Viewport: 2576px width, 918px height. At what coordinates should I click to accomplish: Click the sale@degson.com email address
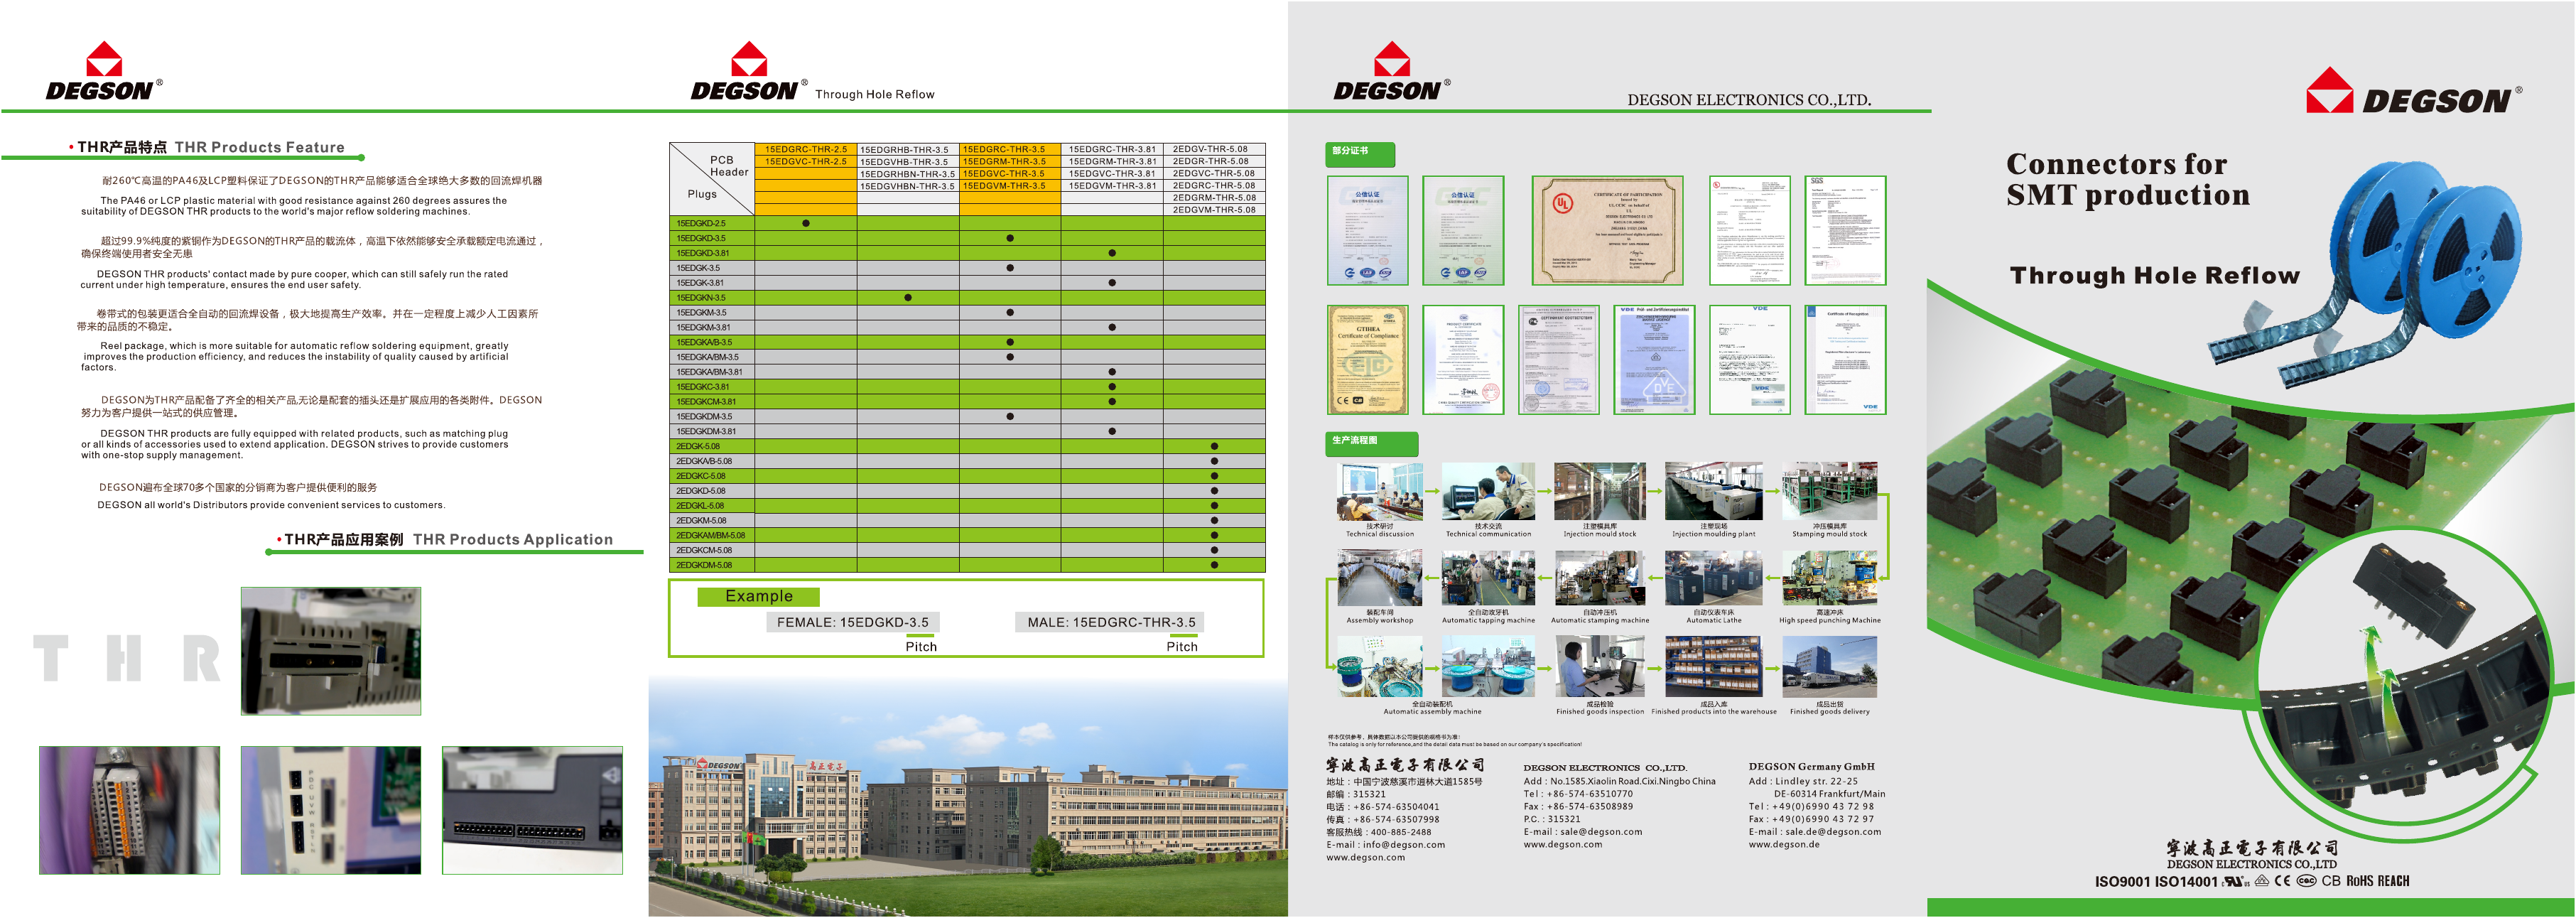tap(1601, 832)
